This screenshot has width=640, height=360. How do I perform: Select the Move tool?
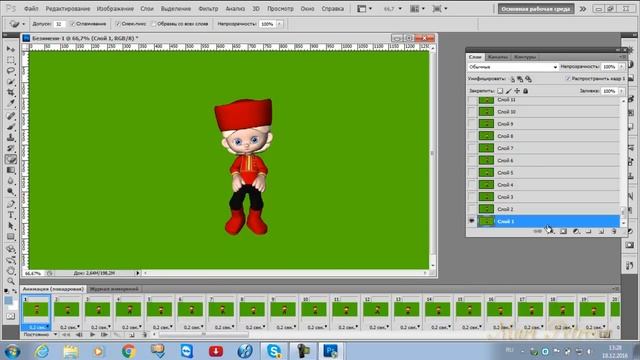pyautogui.click(x=11, y=49)
